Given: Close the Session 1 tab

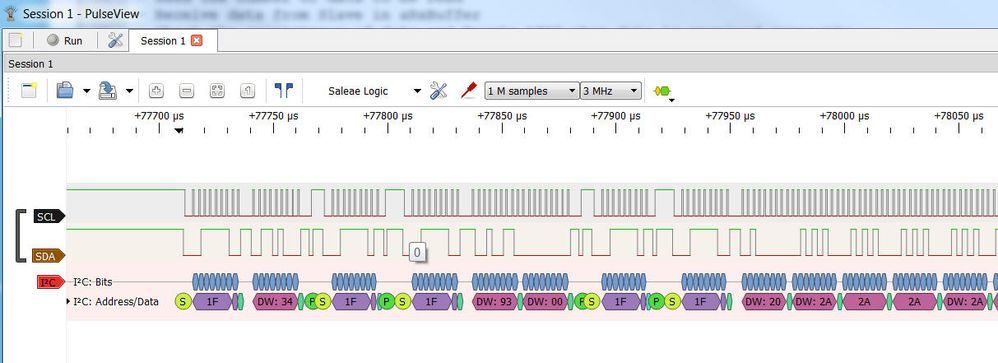Looking at the screenshot, I should [197, 41].
